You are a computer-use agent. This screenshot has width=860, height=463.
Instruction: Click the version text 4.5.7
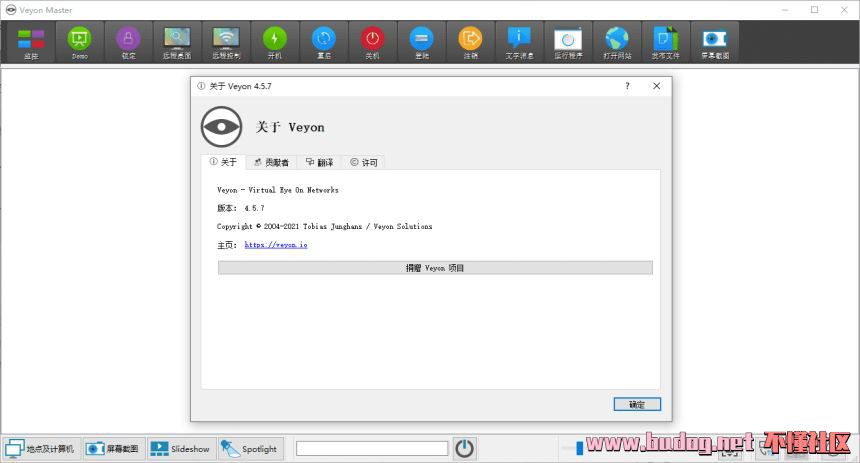tap(254, 208)
